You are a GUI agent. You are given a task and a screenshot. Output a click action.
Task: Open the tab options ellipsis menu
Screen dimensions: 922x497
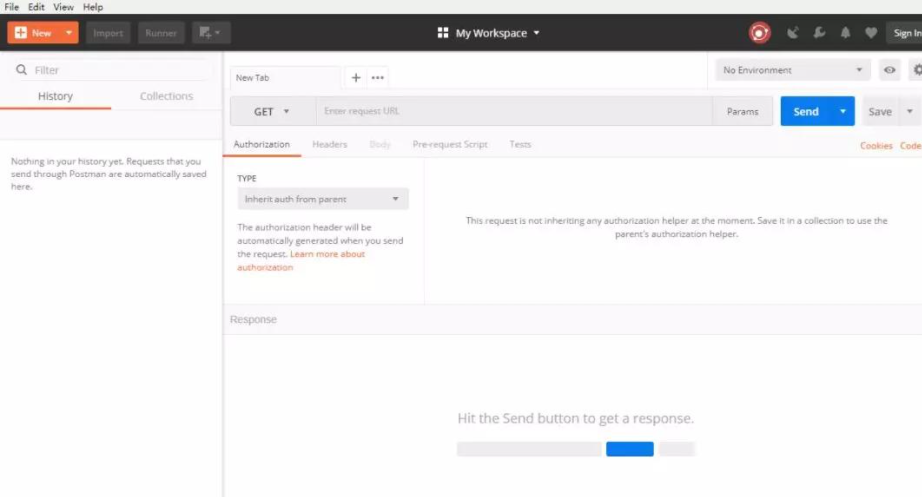378,78
